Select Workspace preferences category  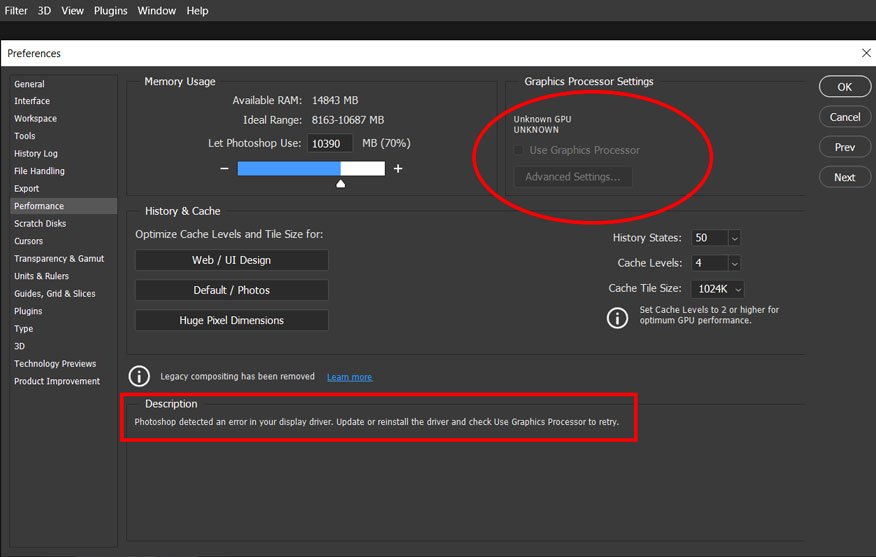[x=63, y=118]
